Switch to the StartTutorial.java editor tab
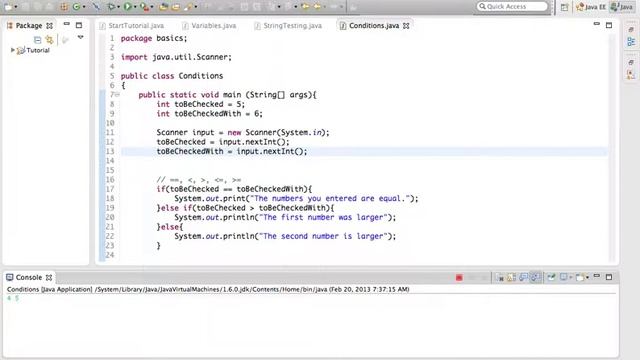Viewport: 640px width, 360px height. [x=131, y=26]
